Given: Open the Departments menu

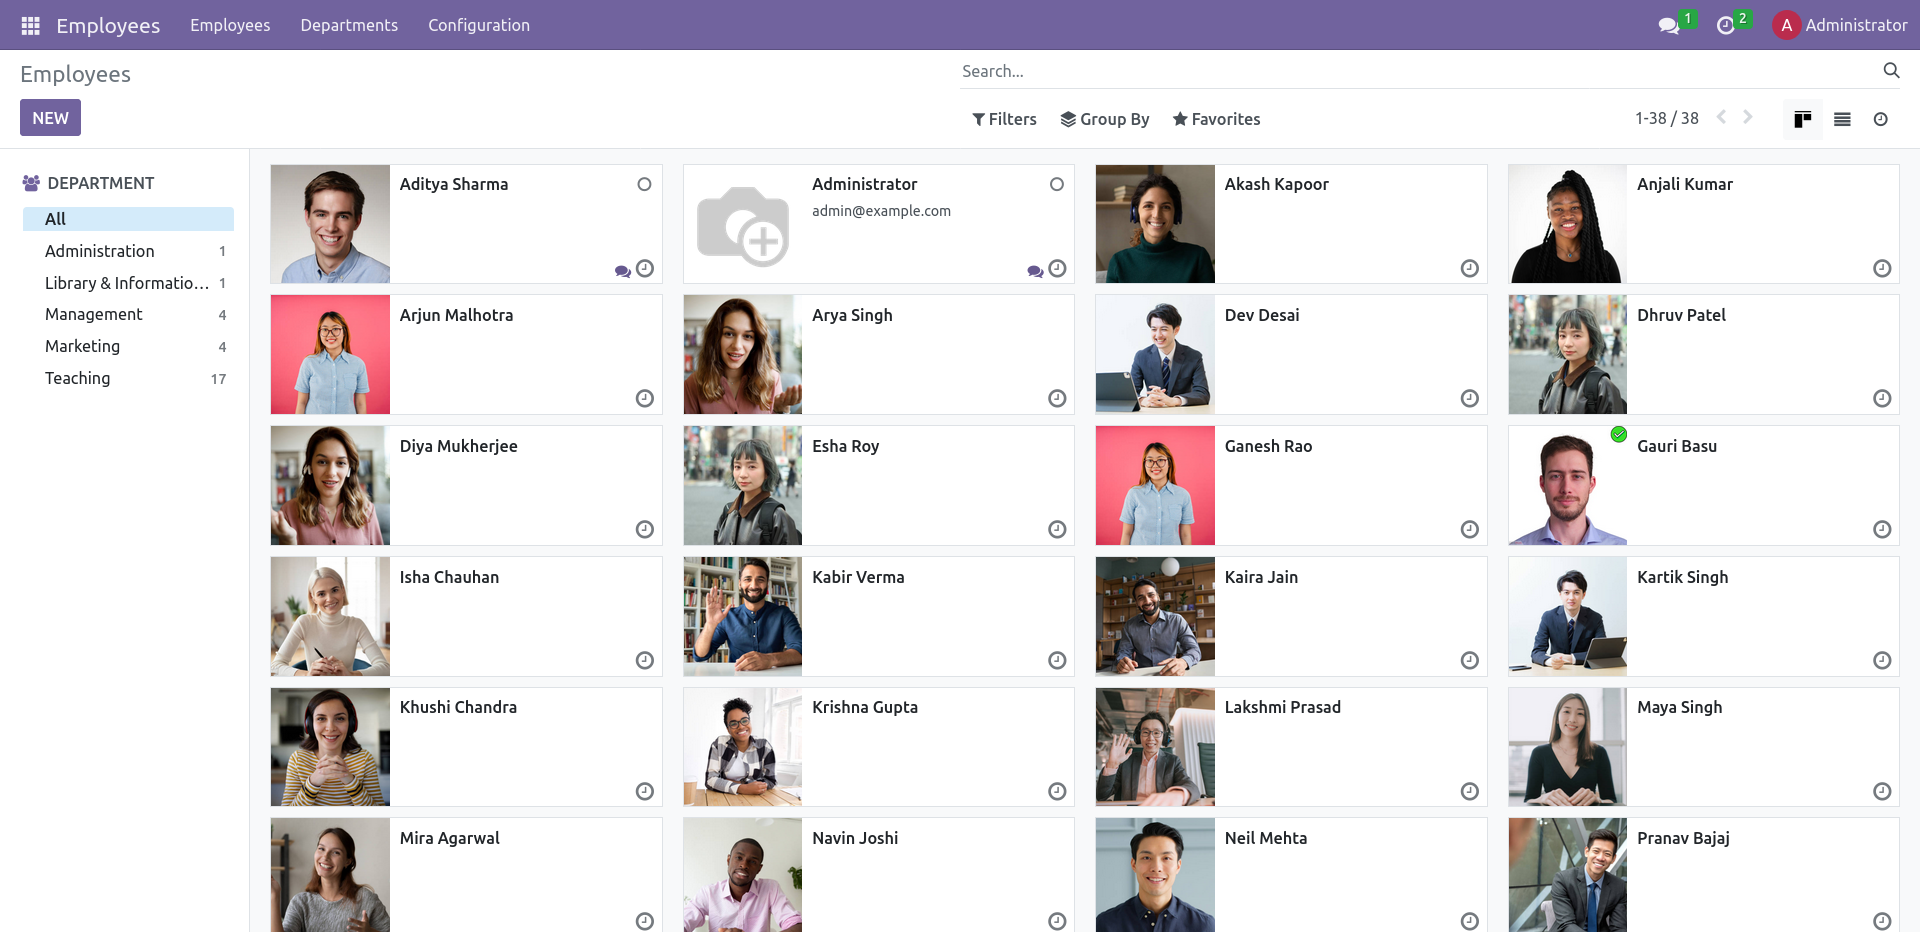Looking at the screenshot, I should pyautogui.click(x=348, y=25).
